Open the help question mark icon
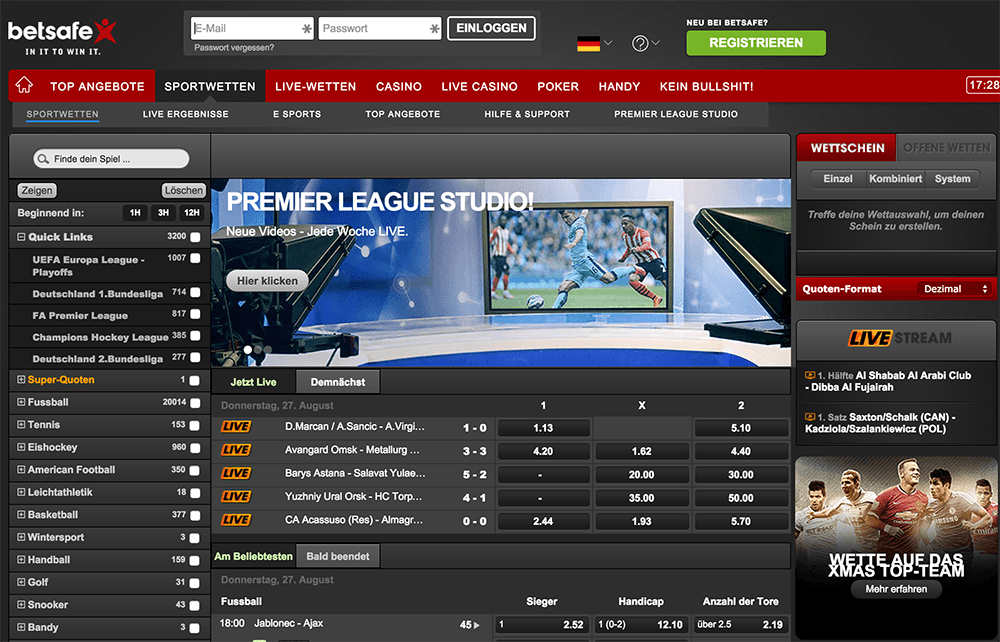Screen dimensions: 1000x642 (640, 43)
